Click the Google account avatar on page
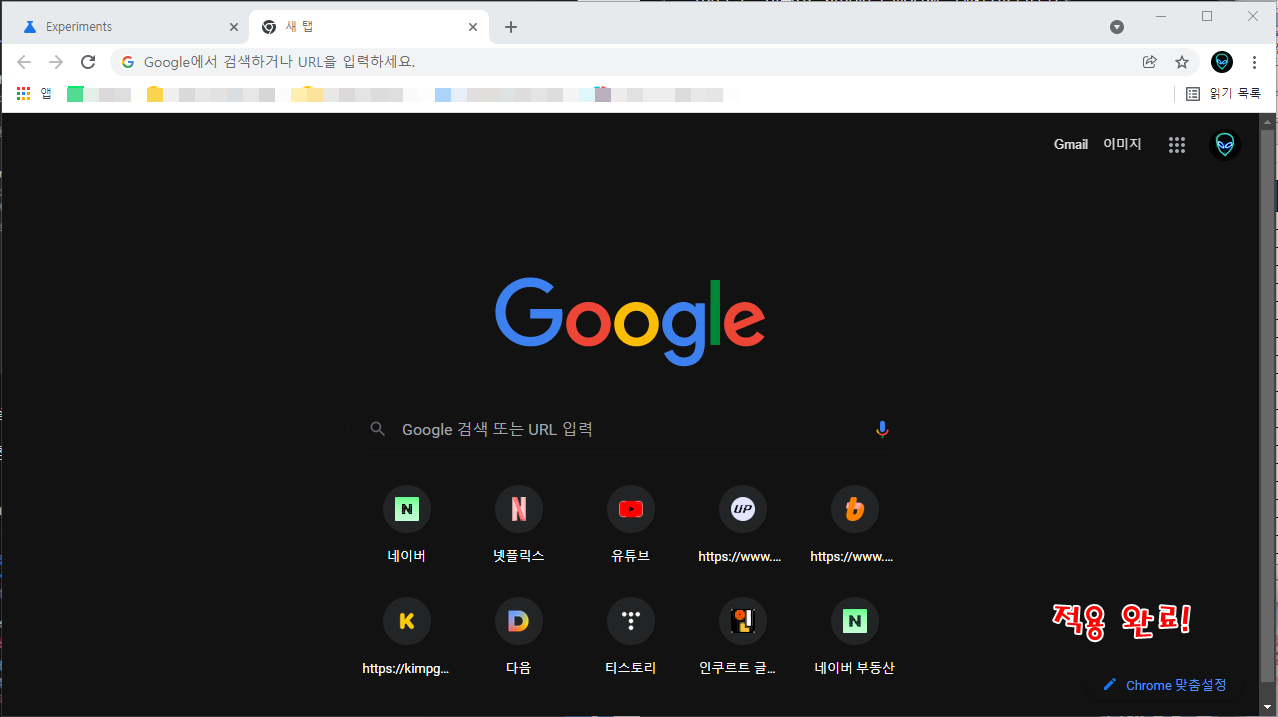Screen dimensions: 1278x717 [x=1225, y=145]
